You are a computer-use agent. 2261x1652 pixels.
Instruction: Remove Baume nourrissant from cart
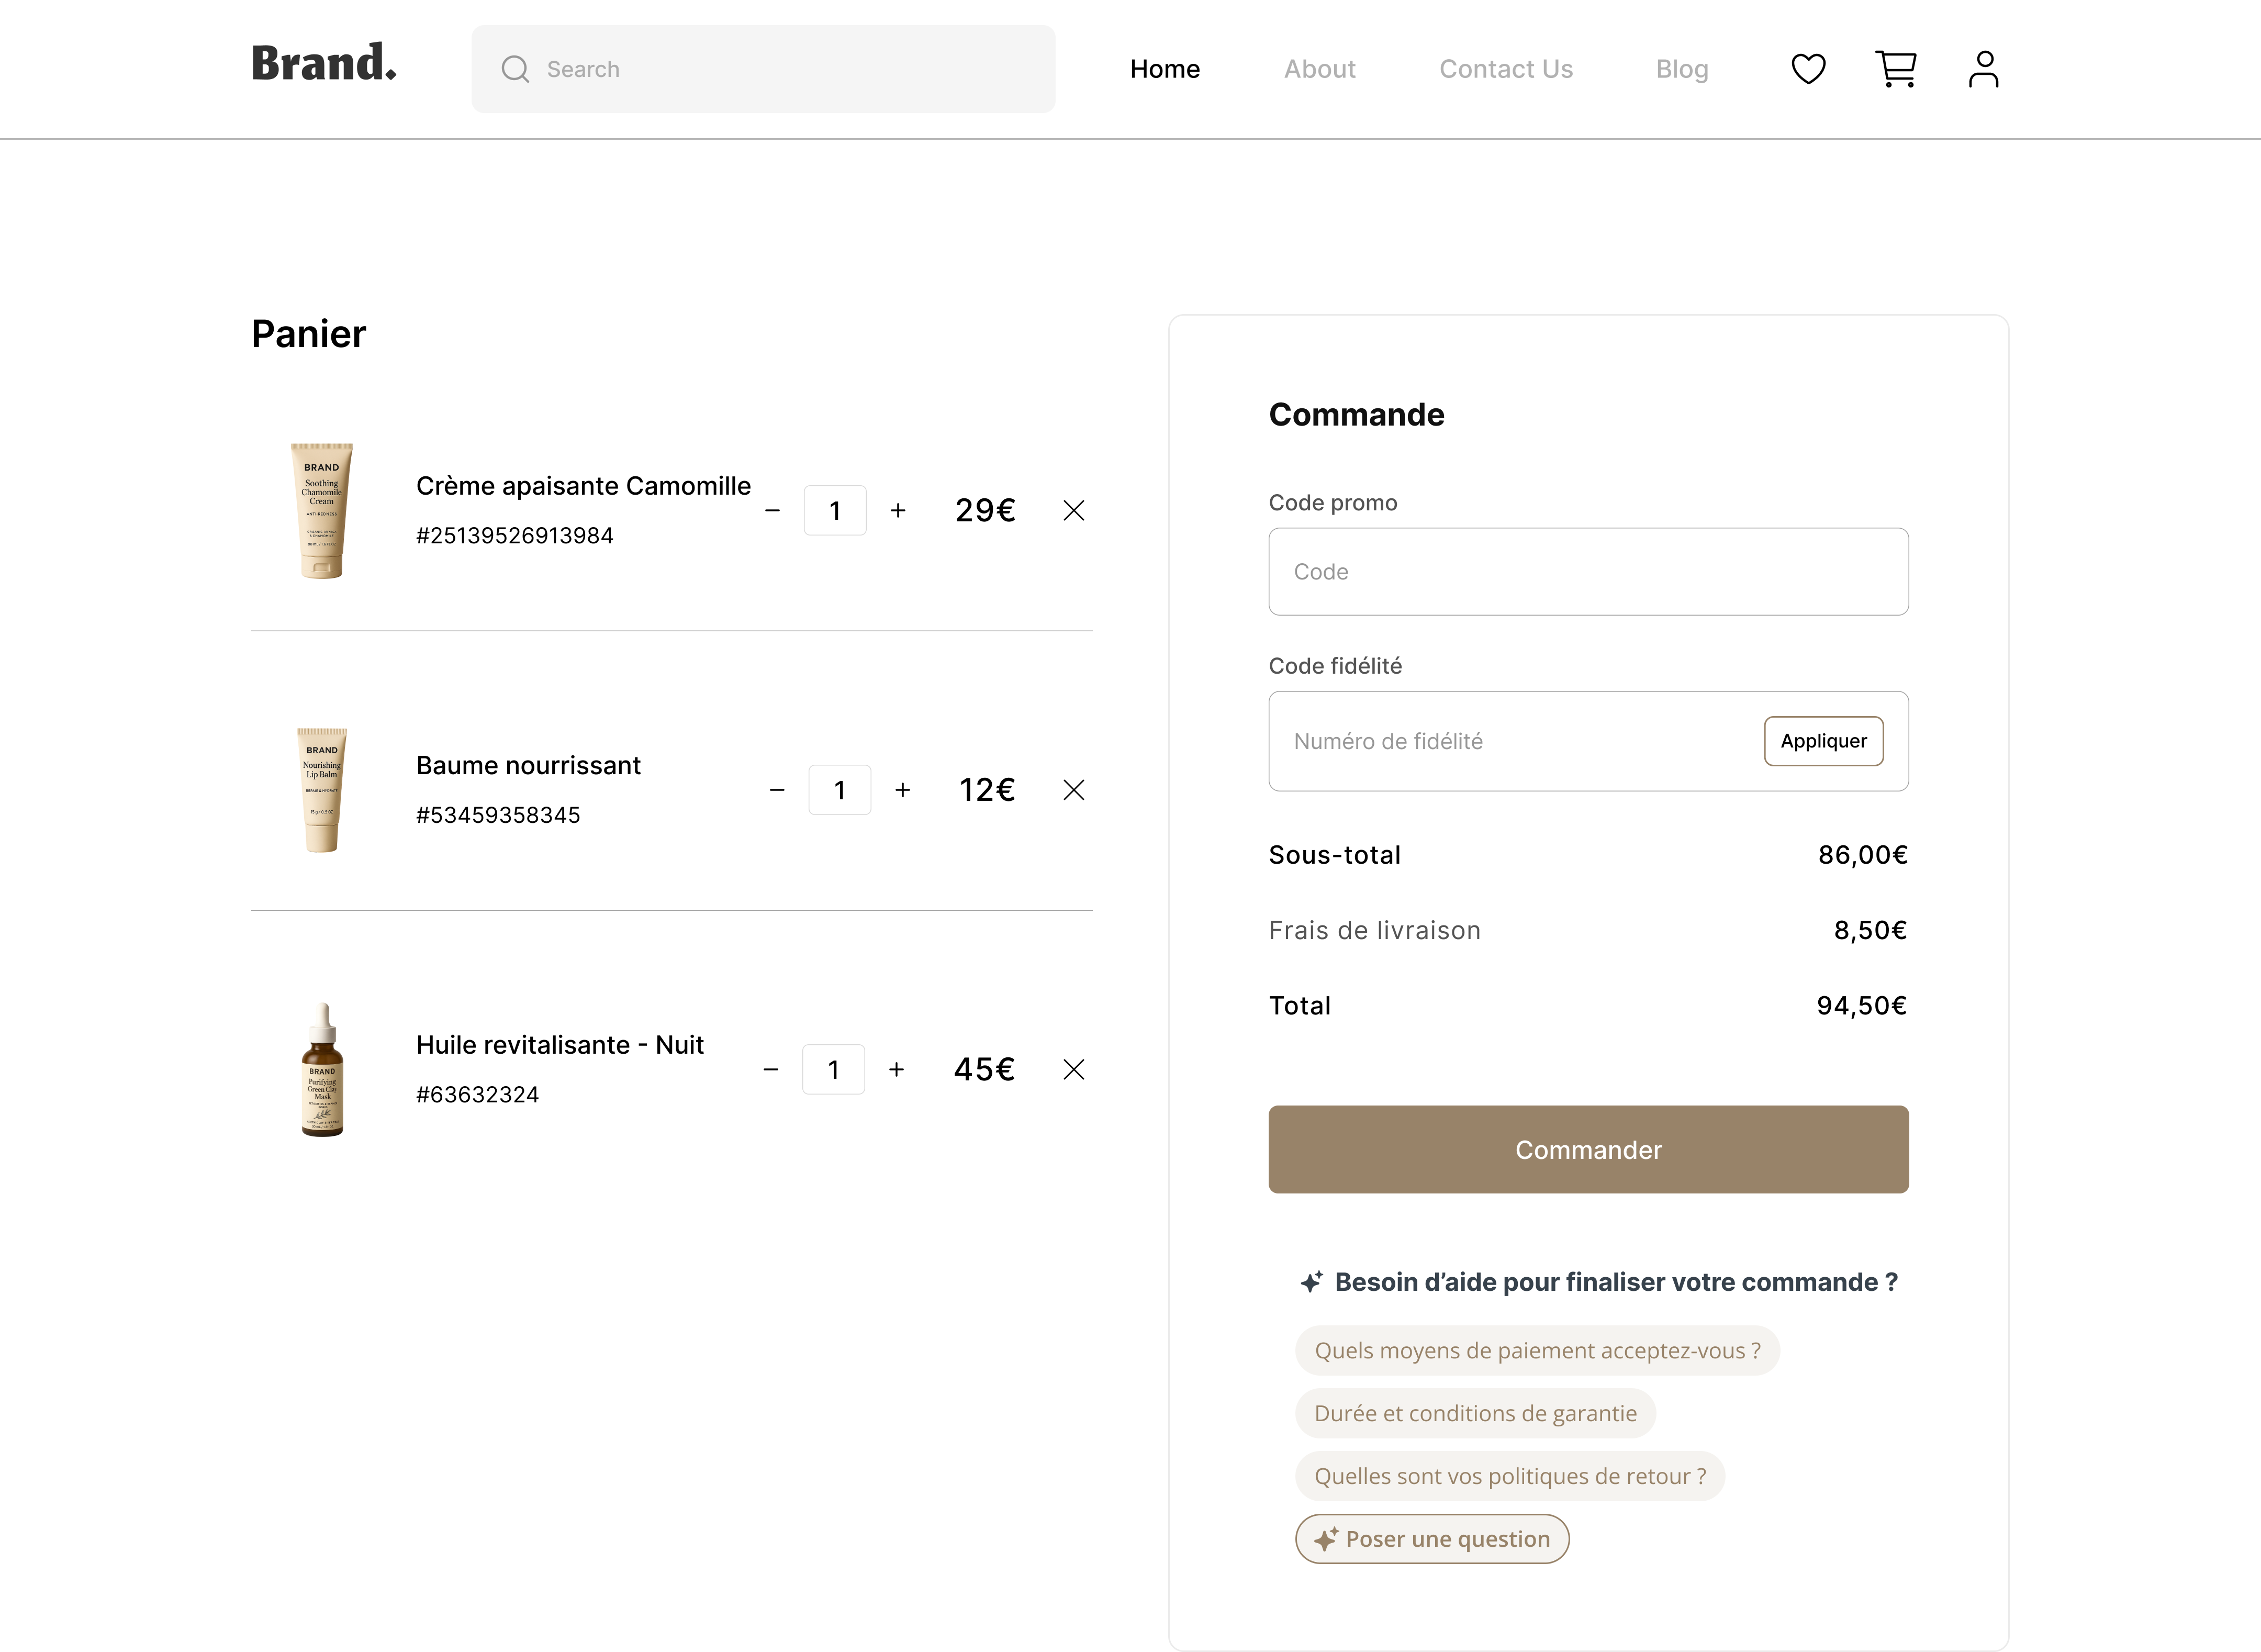tap(1074, 790)
